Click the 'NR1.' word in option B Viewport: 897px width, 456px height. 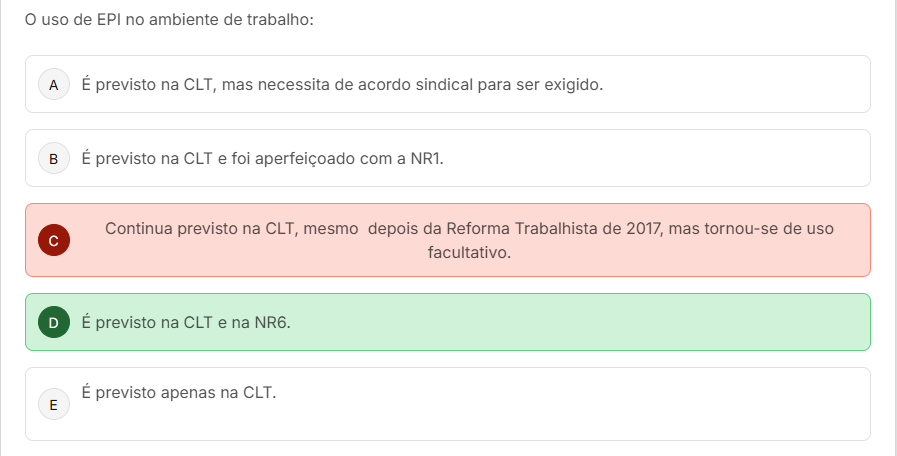pyautogui.click(x=427, y=158)
